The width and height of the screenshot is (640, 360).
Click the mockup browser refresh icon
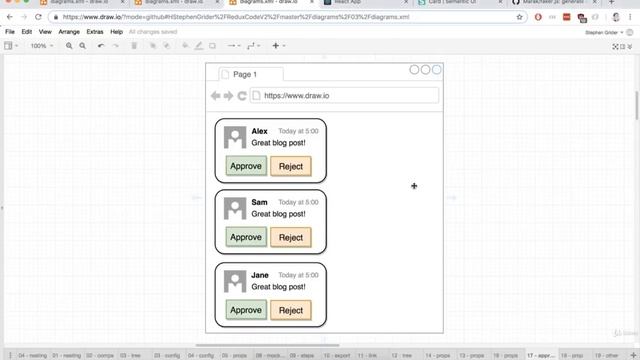242,96
